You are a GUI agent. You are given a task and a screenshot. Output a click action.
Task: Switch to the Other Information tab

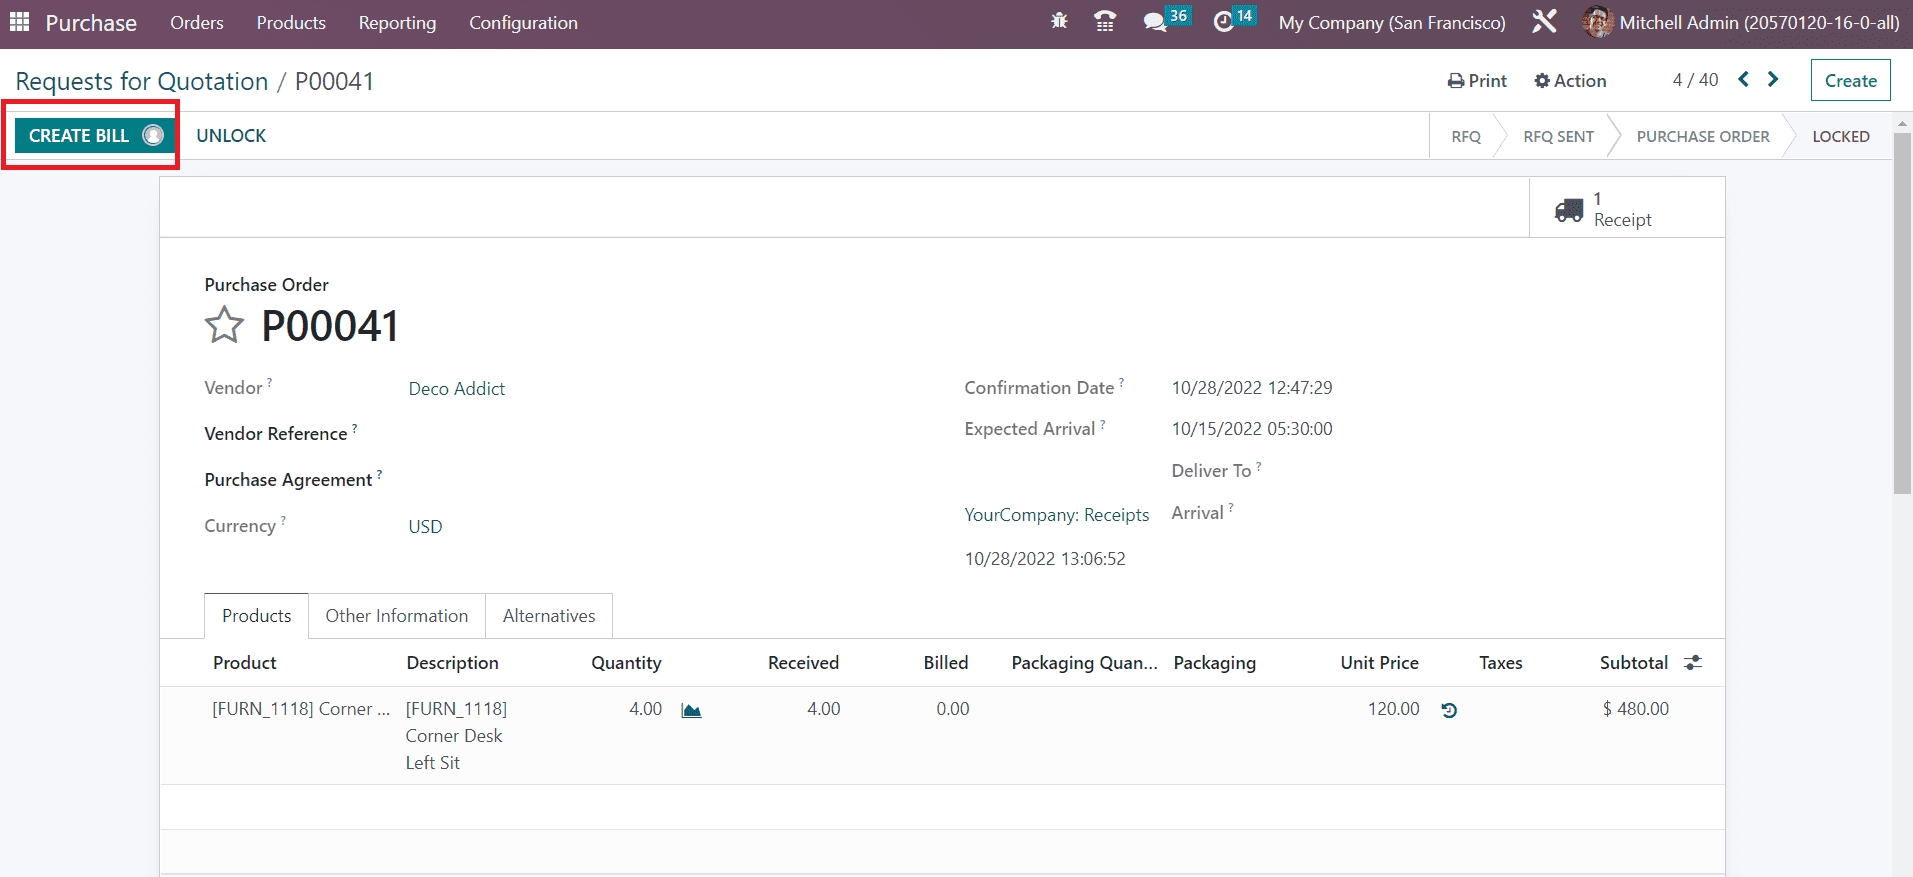[396, 616]
